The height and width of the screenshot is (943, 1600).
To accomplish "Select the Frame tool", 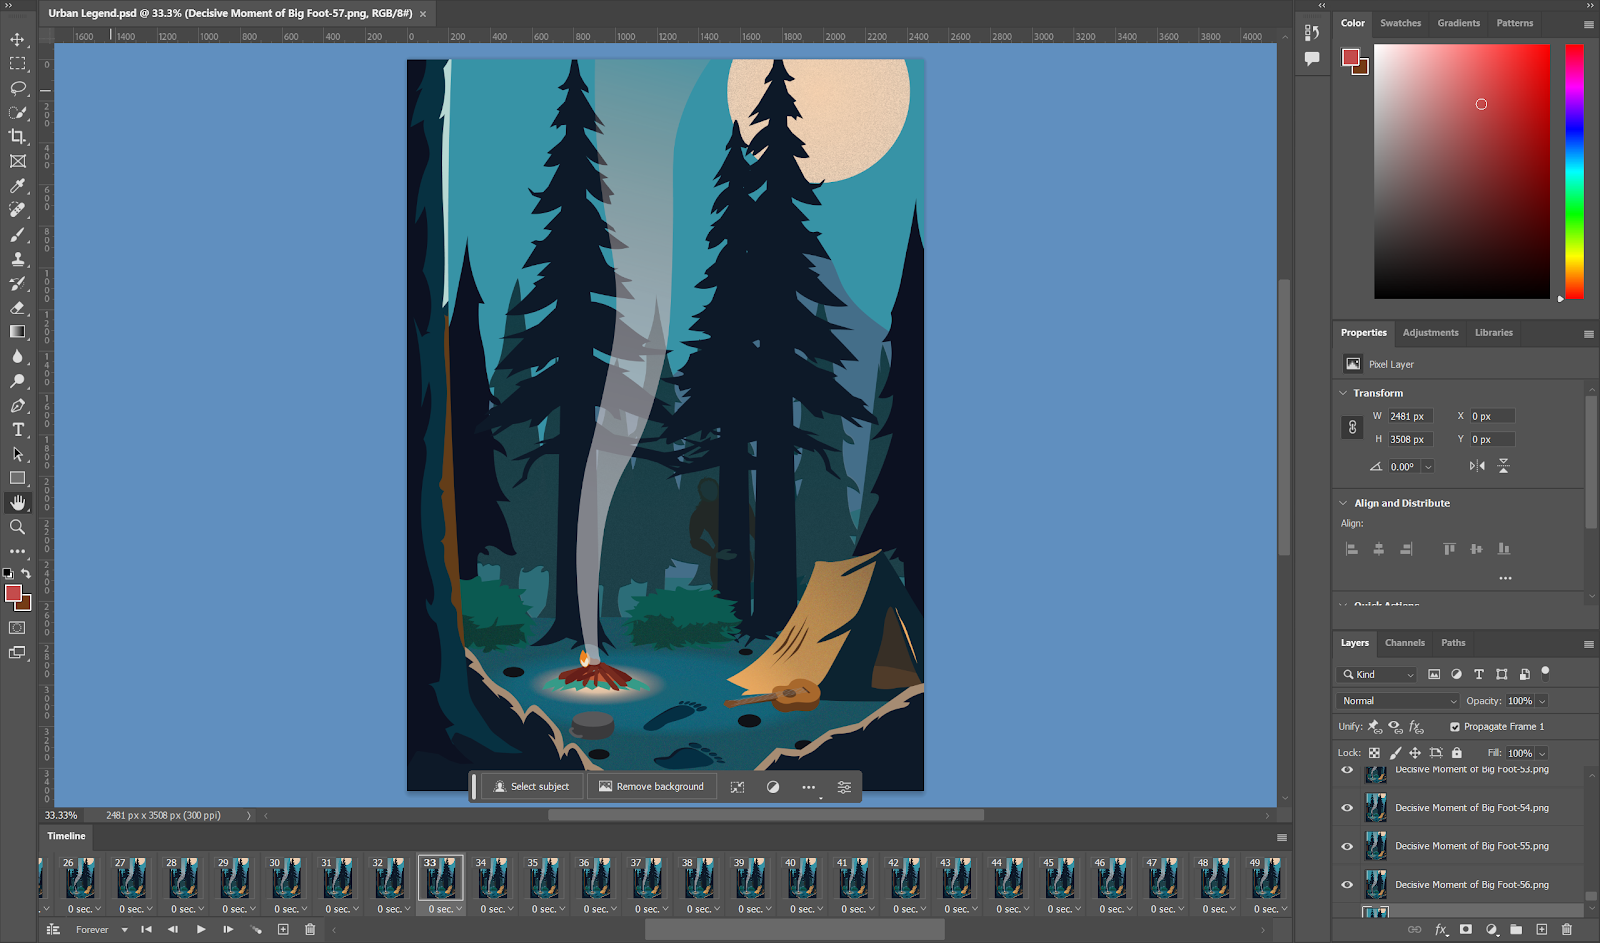I will coord(17,161).
